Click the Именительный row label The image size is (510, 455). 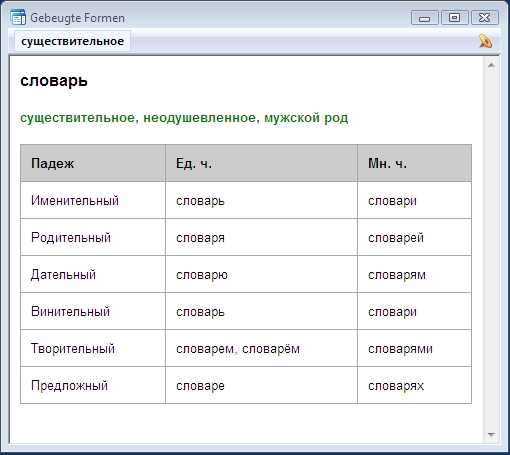(75, 201)
